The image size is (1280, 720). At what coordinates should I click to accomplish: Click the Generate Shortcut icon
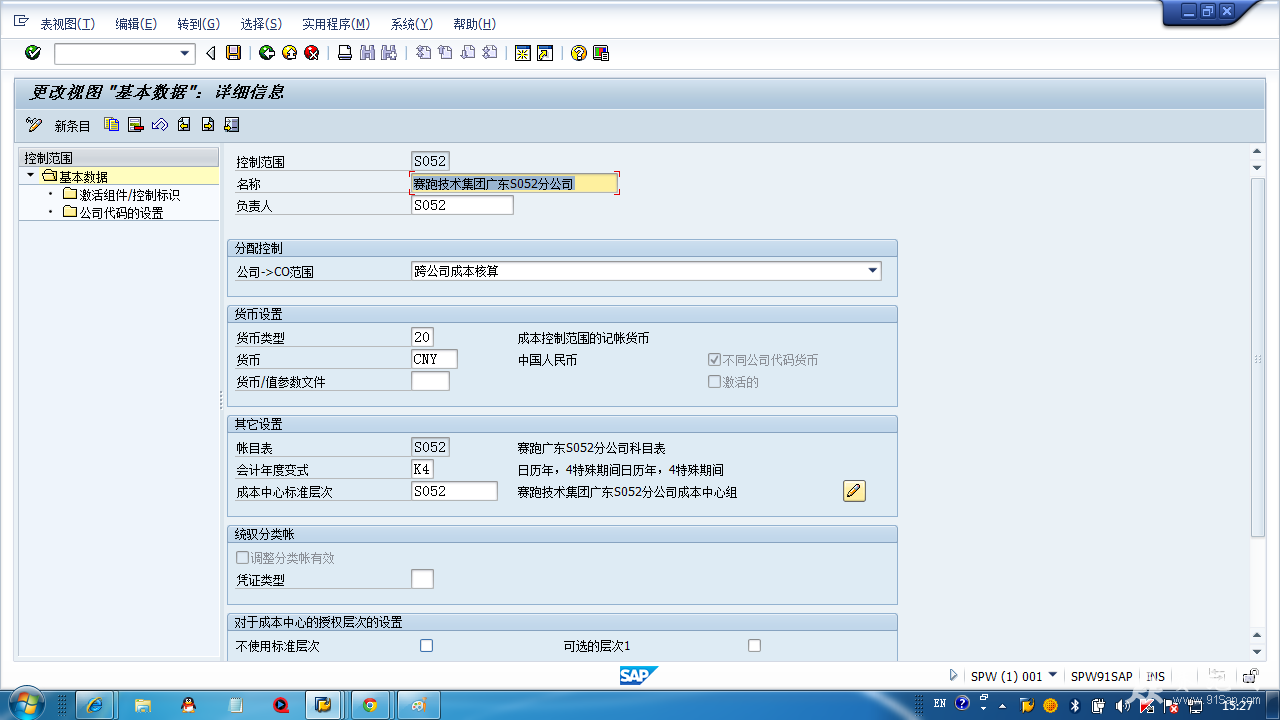coord(545,53)
